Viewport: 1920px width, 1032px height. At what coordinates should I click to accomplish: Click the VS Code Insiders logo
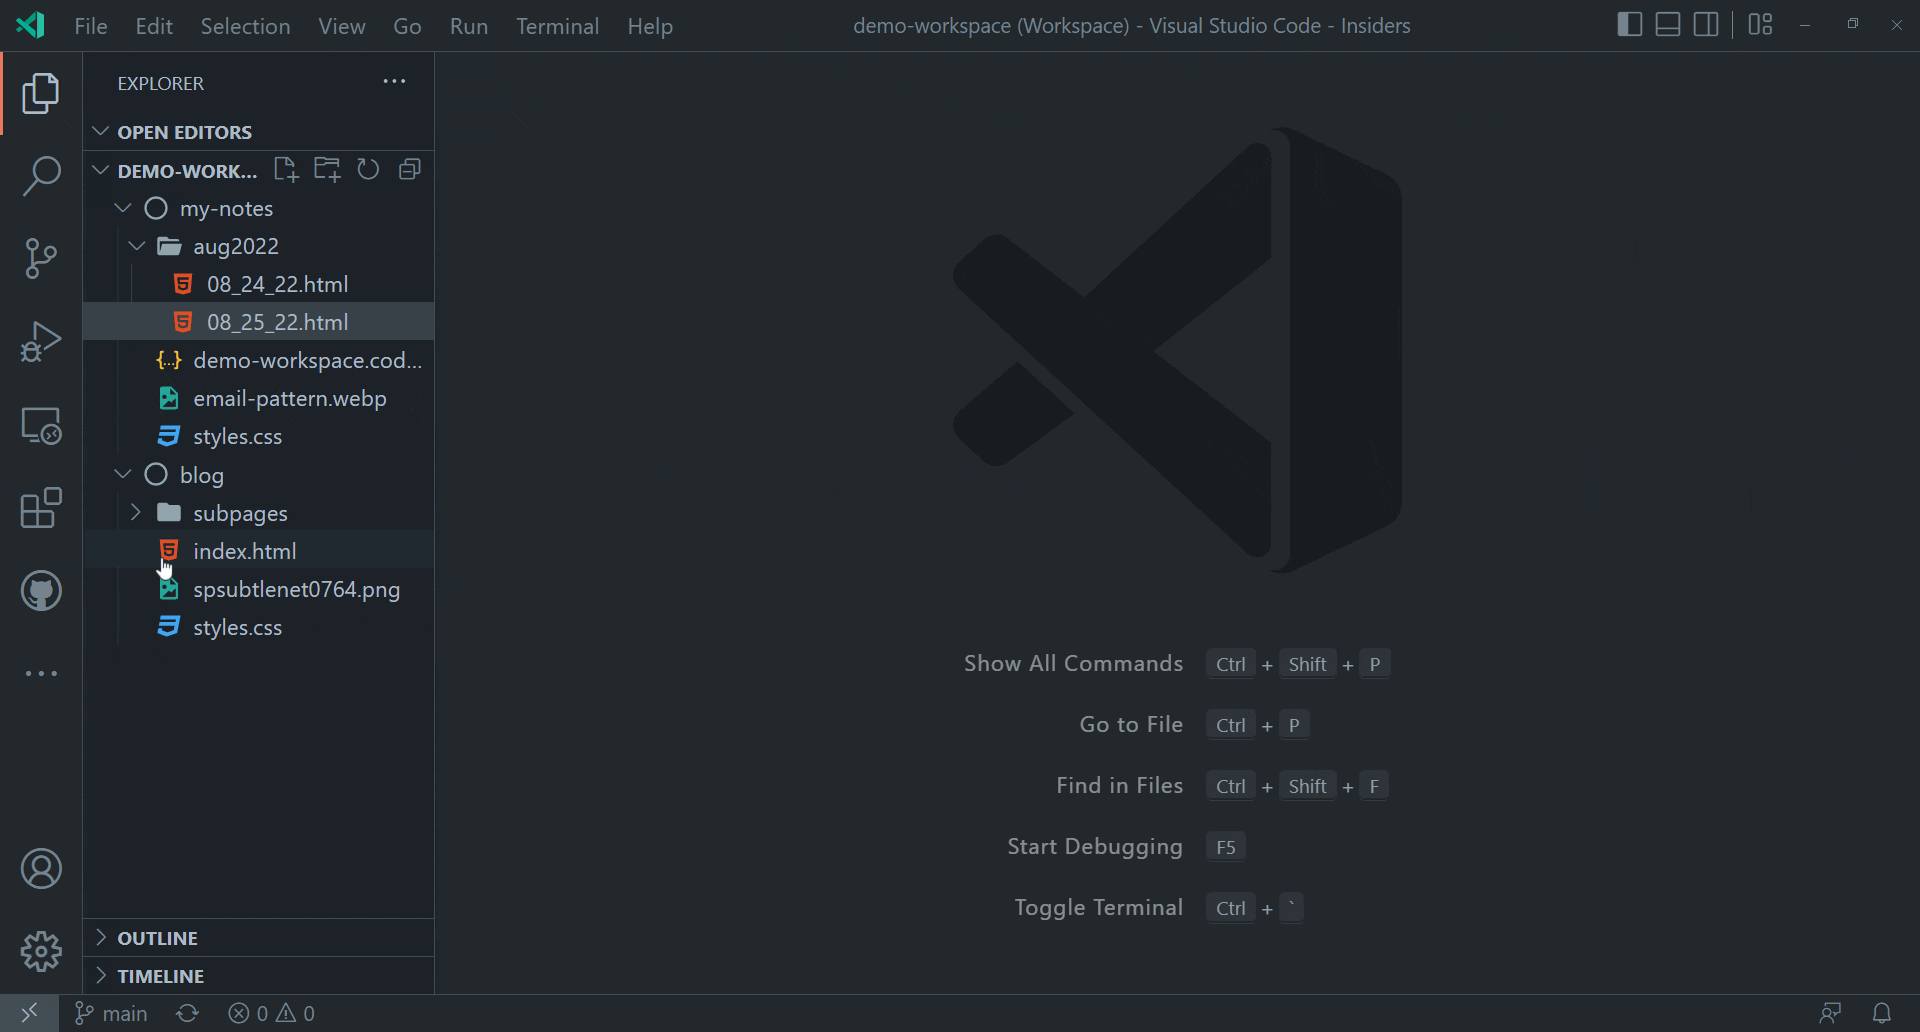click(x=31, y=25)
